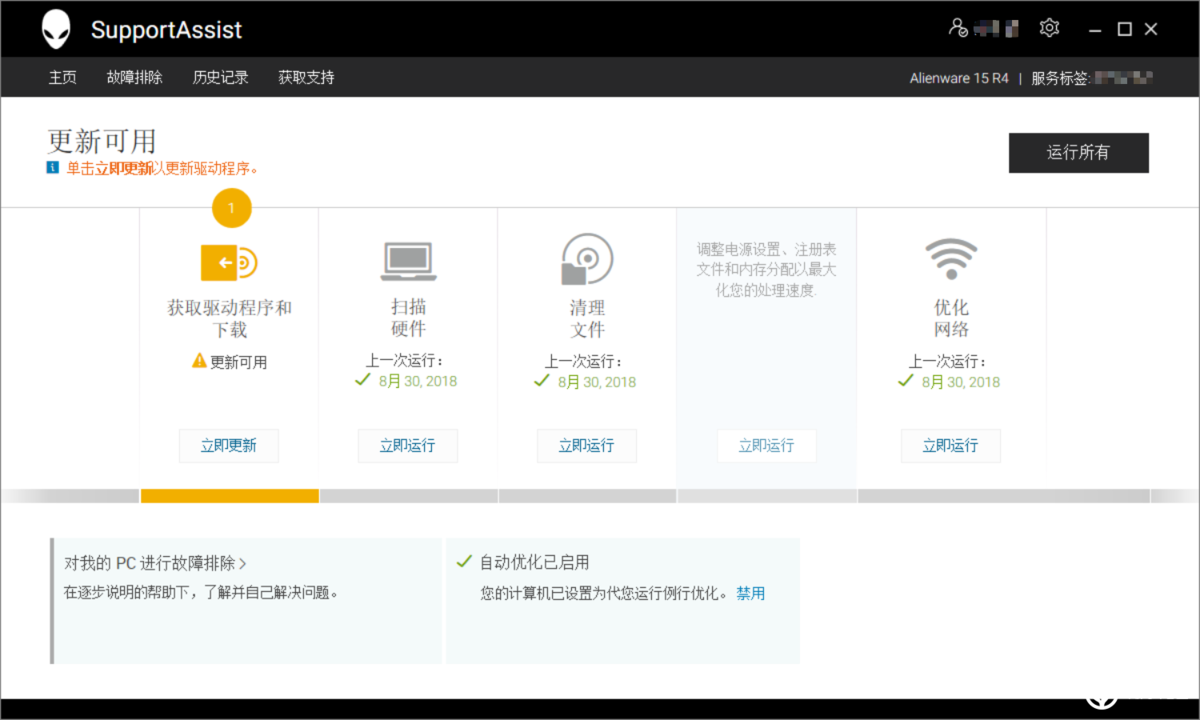
Task: Click 立即运行 on the performance tuning card
Action: tap(767, 446)
